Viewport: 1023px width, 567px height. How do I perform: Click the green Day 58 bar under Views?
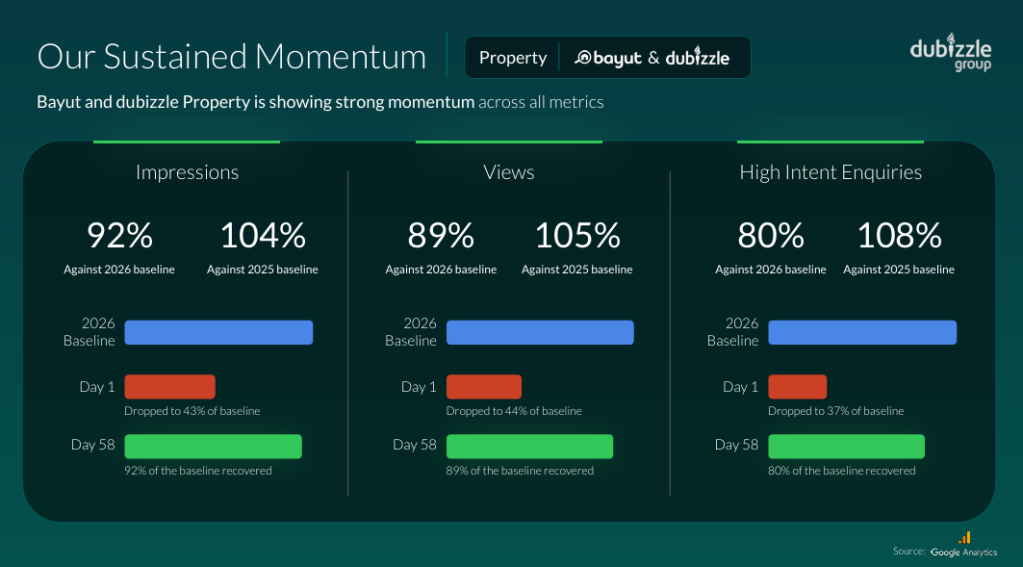(530, 446)
